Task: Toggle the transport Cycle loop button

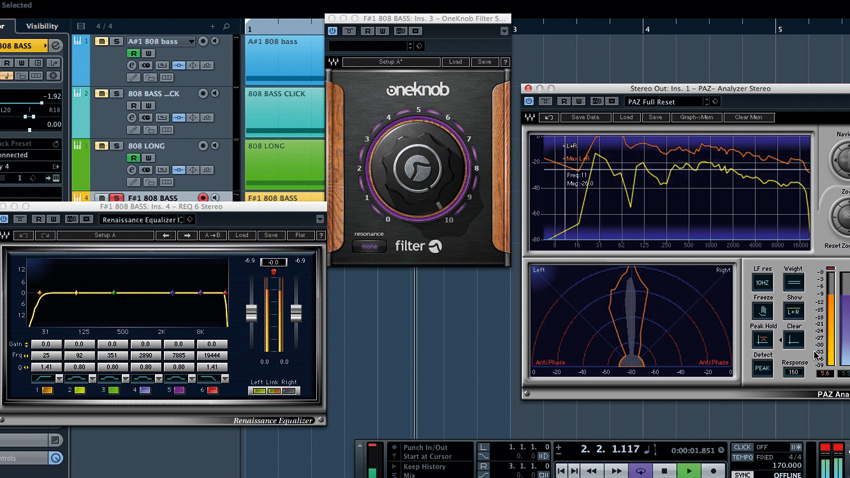Action: coord(640,470)
